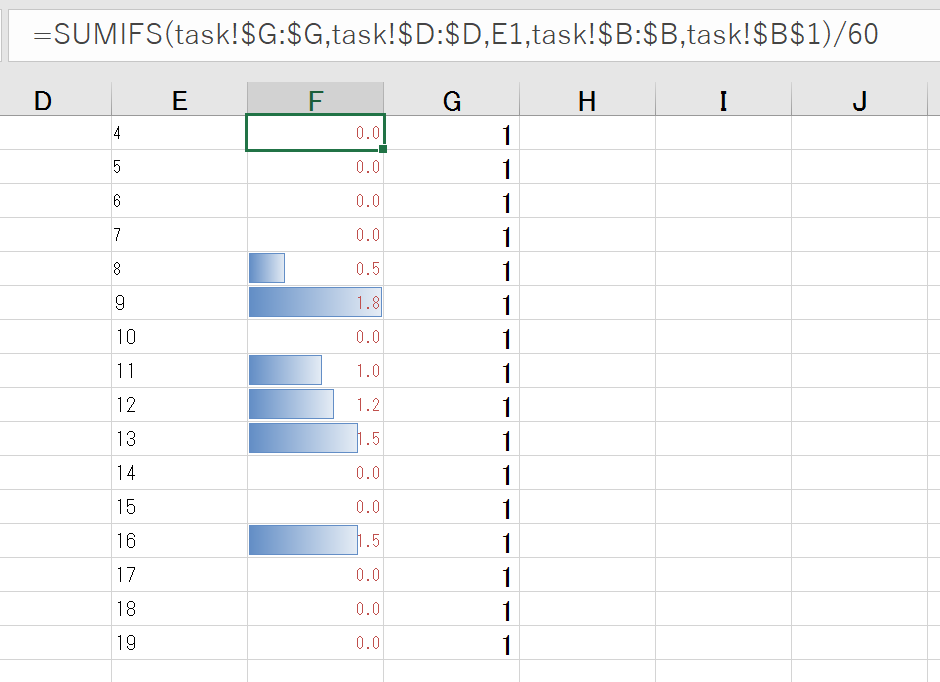Select column F header
The height and width of the screenshot is (682, 940).
point(315,99)
